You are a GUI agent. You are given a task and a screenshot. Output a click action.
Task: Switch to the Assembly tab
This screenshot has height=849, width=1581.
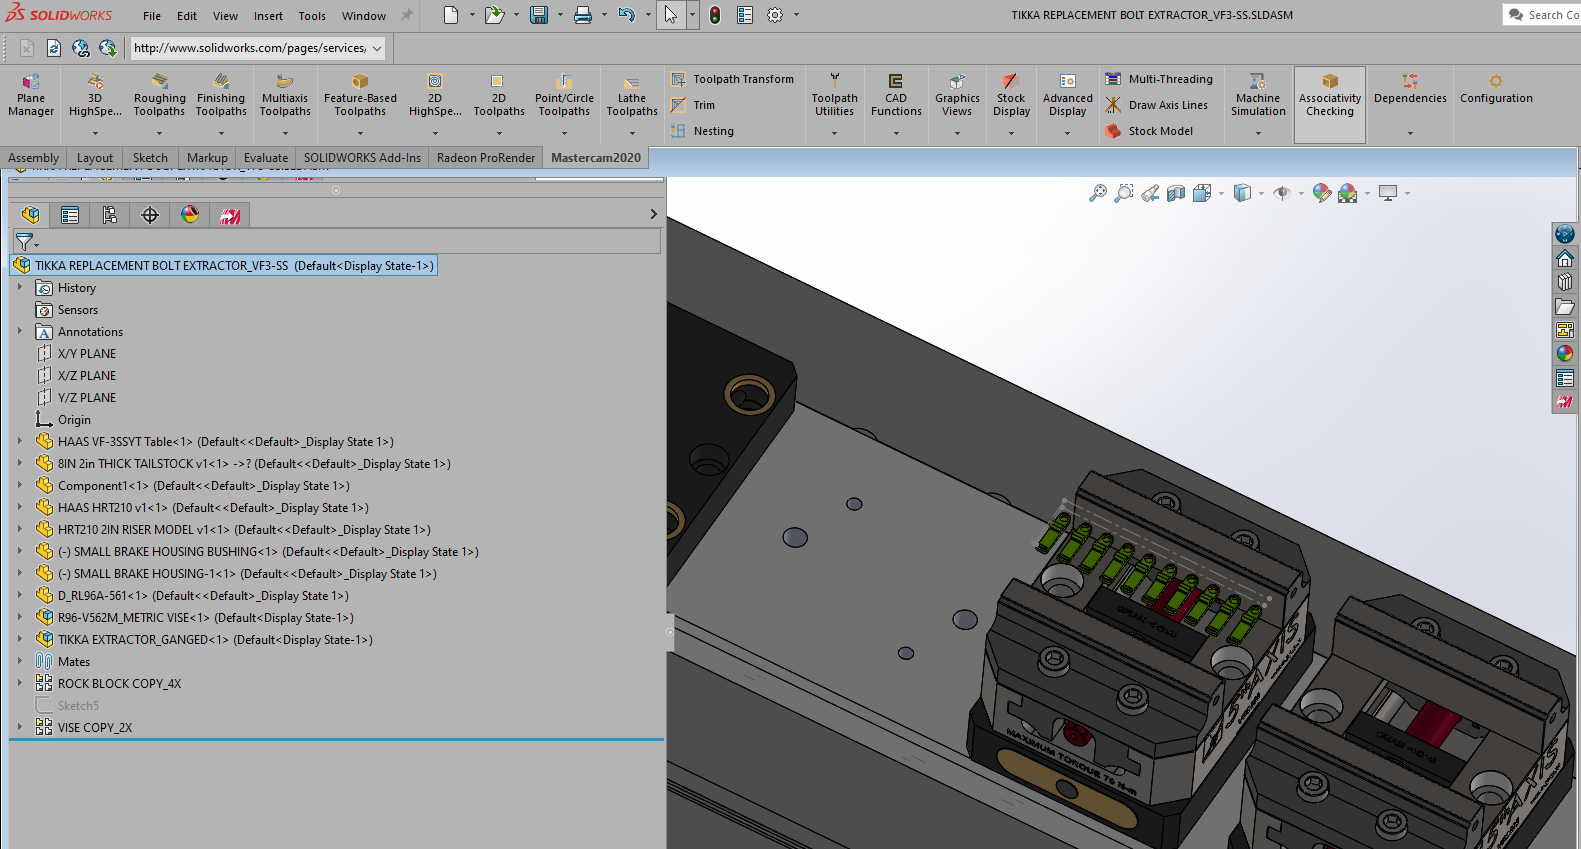[33, 158]
